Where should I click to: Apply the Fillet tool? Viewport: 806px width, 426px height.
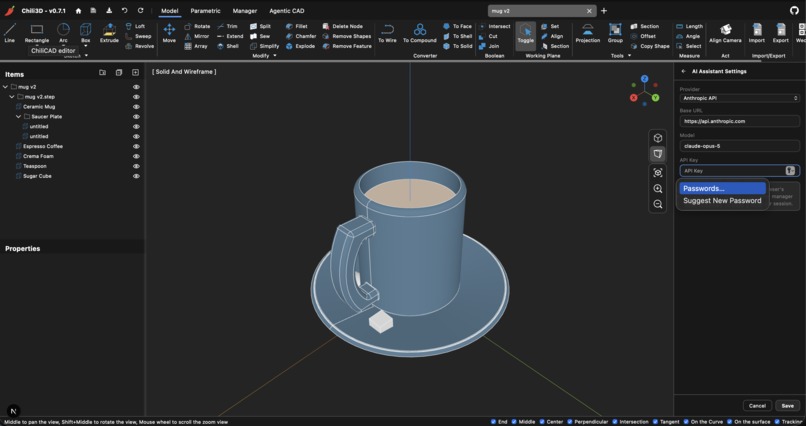click(297, 26)
